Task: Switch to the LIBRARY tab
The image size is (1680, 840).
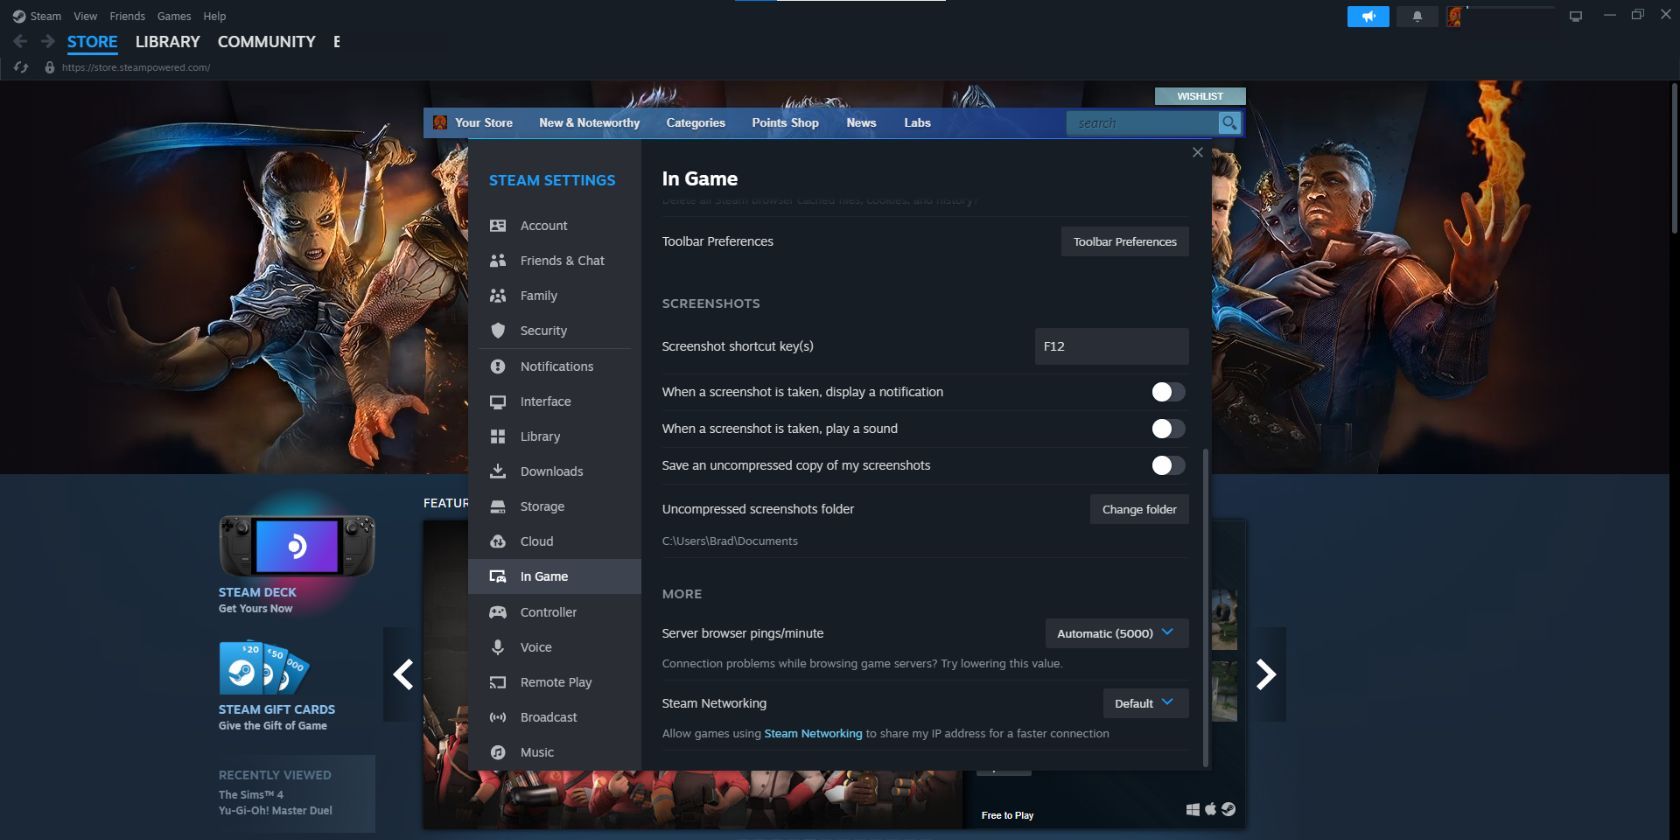Action: pyautogui.click(x=167, y=42)
